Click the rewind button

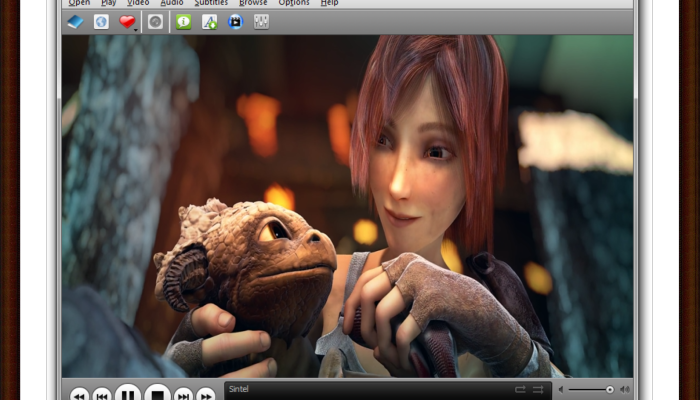(79, 396)
